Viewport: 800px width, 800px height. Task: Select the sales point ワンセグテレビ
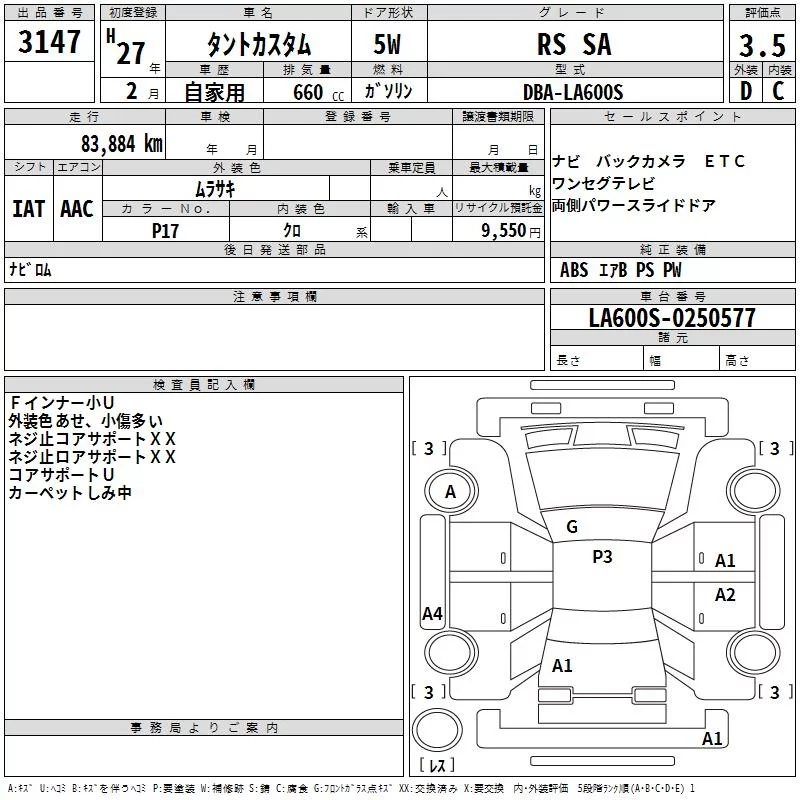coord(603,183)
